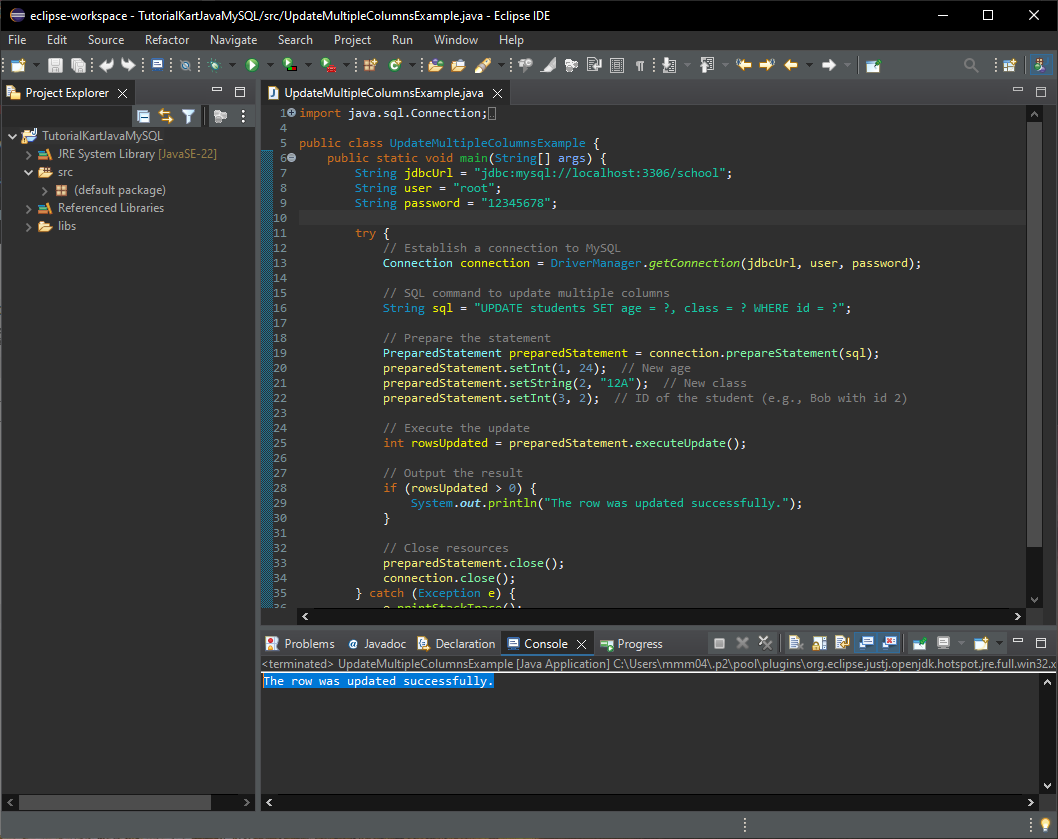The image size is (1058, 839).
Task: Select the libs folder in Project Explorer
Action: [66, 226]
